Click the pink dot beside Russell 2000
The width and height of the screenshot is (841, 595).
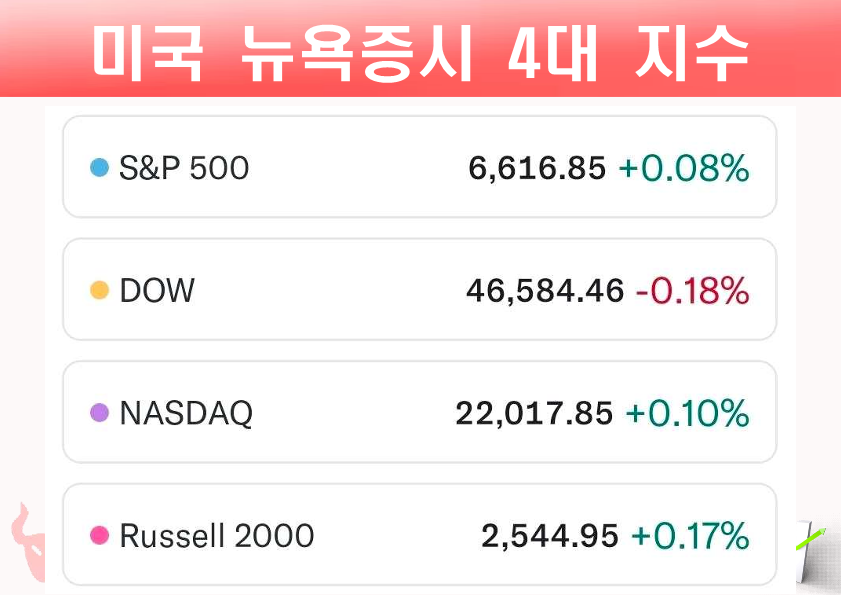point(99,536)
